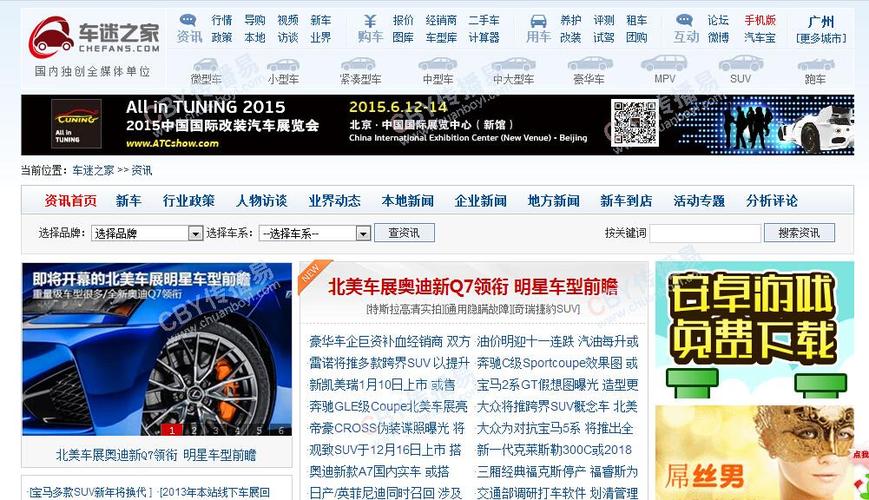Open the 宝马多款SUV新年将换代 link

90,492
